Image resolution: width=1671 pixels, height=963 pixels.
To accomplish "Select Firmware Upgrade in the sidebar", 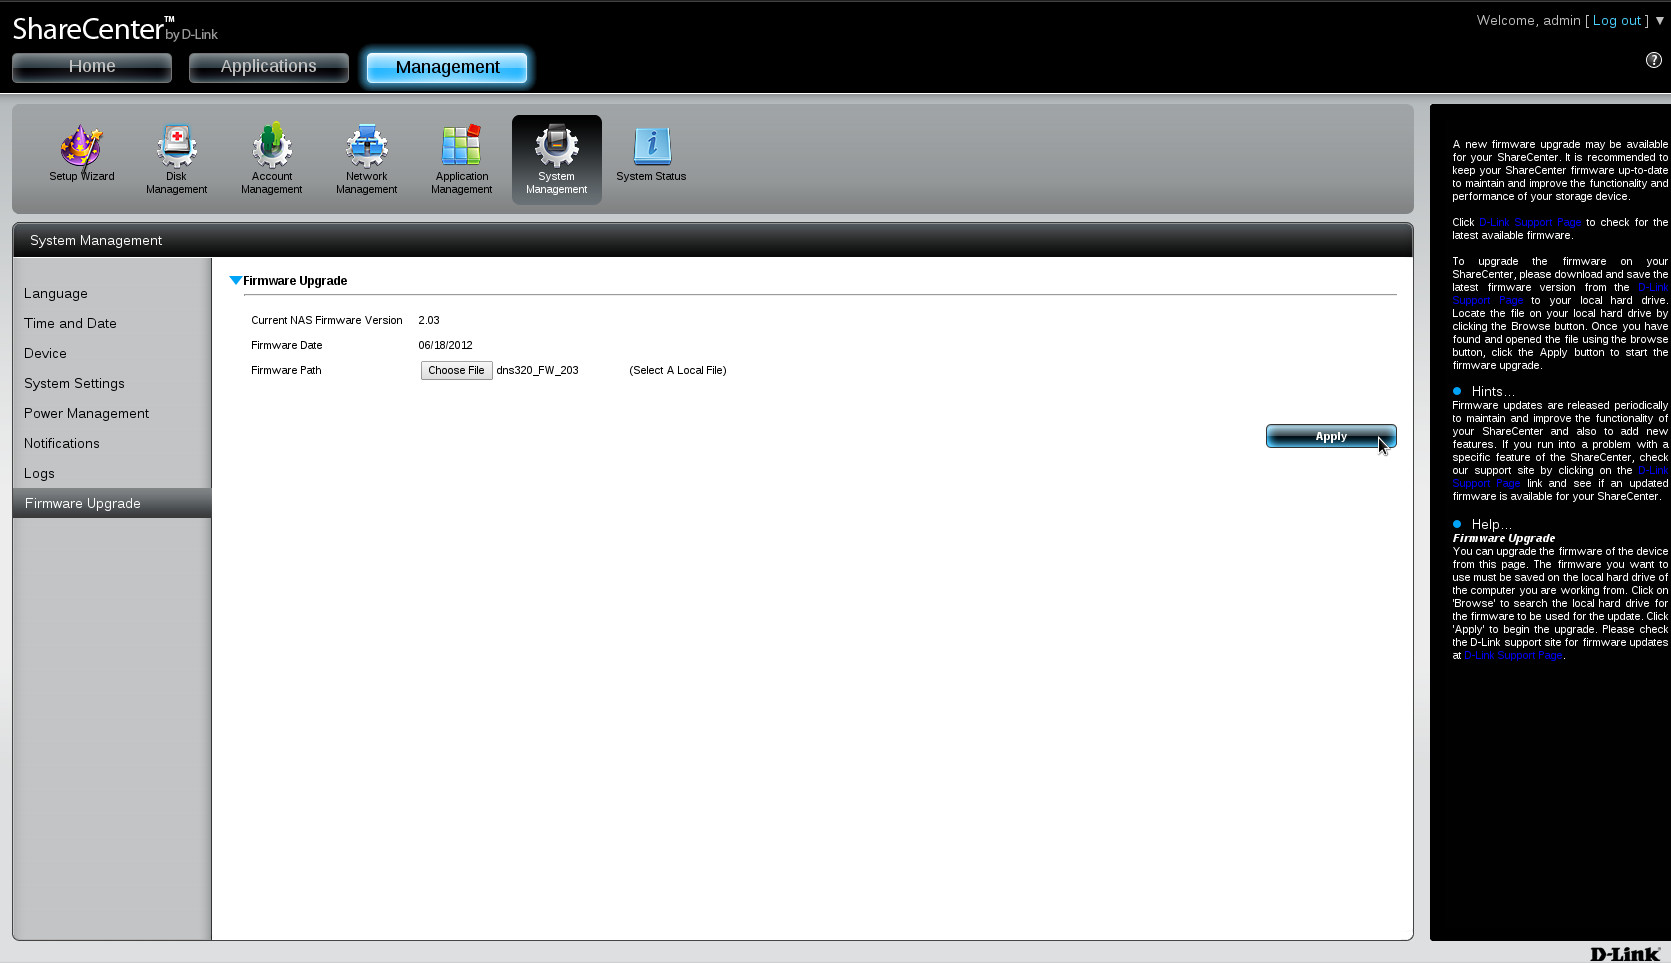I will tap(112, 503).
